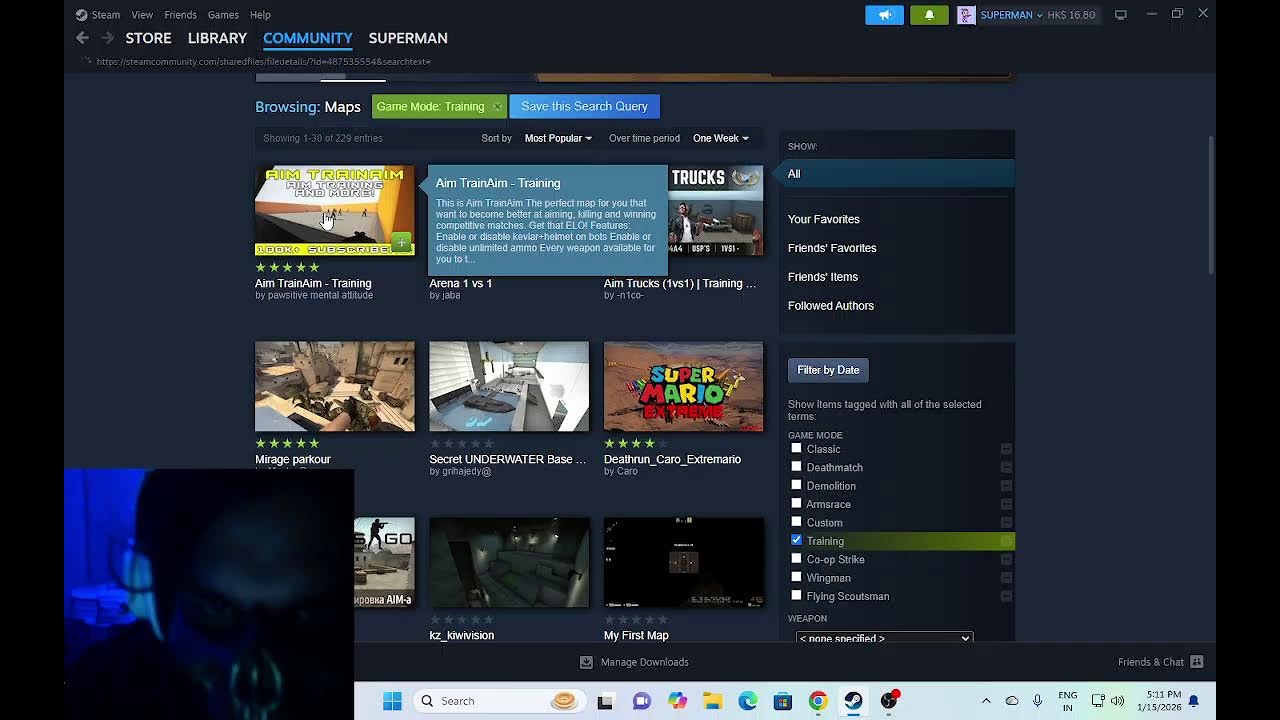This screenshot has height=720, width=1280.
Task: Enable the Classic game mode checkbox
Action: (x=796, y=448)
